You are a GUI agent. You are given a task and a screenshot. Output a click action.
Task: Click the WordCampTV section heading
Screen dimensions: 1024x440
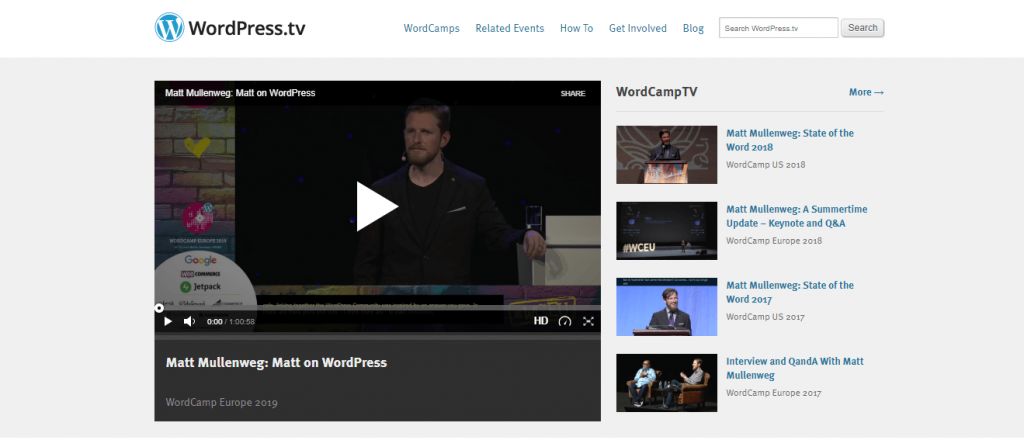click(656, 92)
